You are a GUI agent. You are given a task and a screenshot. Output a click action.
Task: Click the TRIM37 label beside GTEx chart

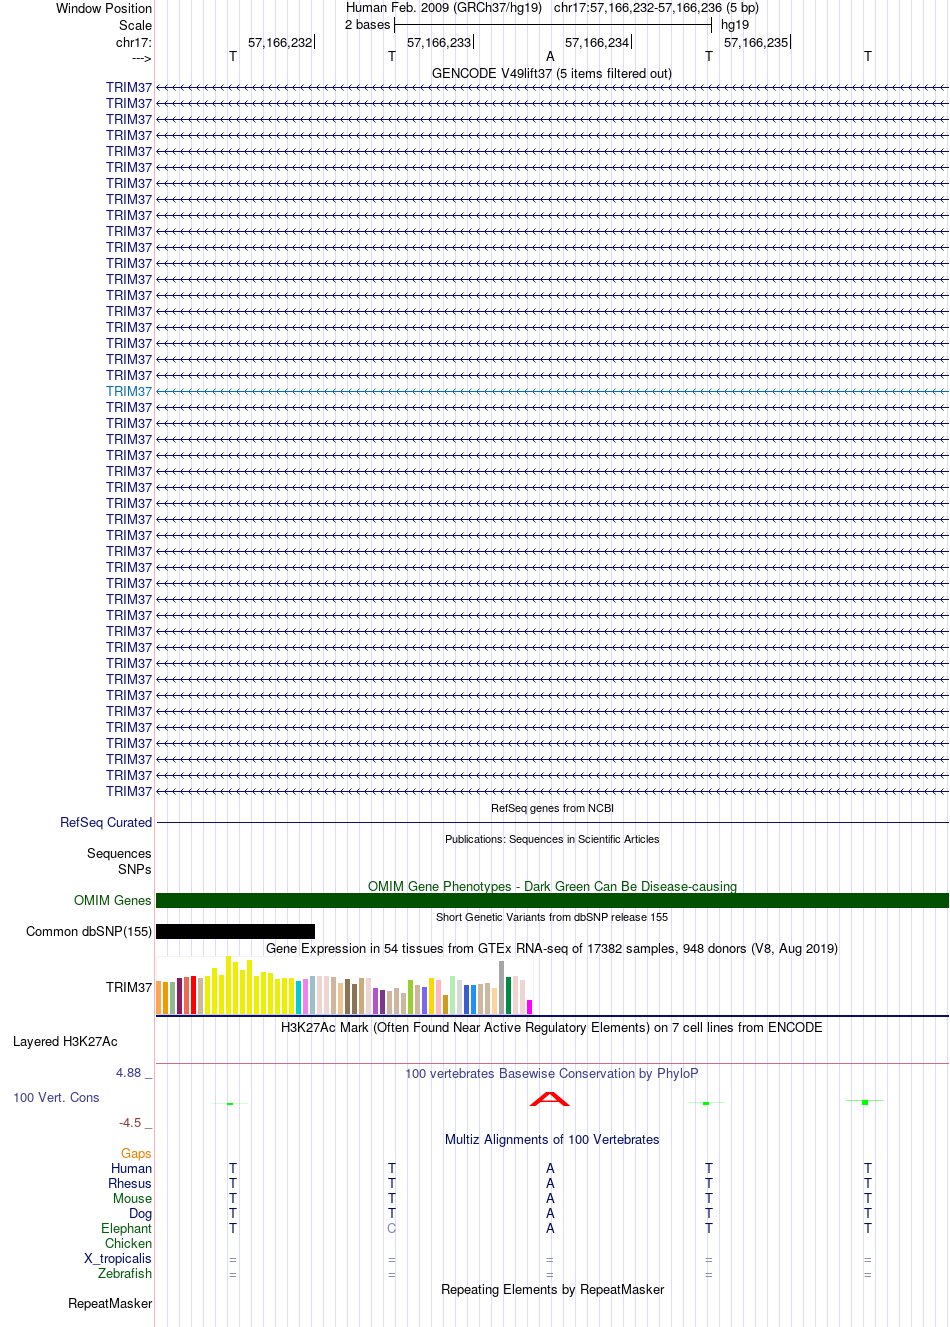click(x=129, y=987)
